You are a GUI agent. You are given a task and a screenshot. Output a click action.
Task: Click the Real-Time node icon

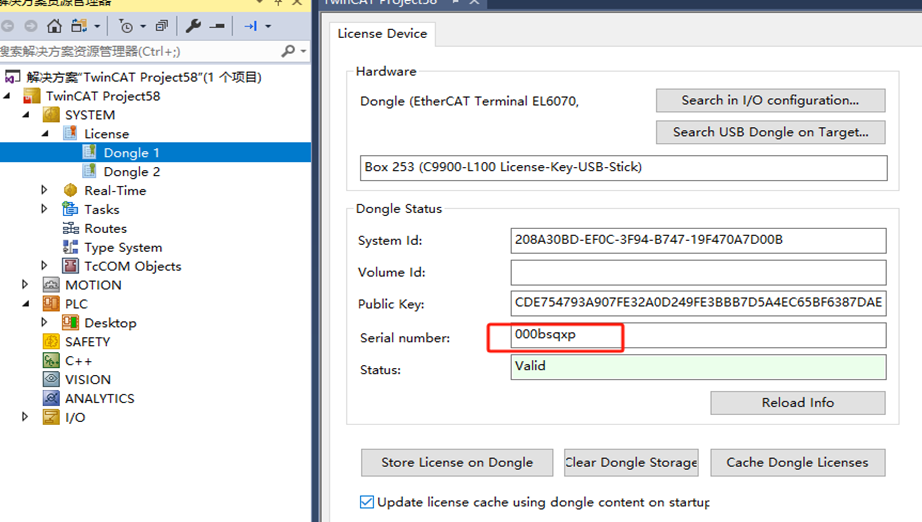[70, 190]
